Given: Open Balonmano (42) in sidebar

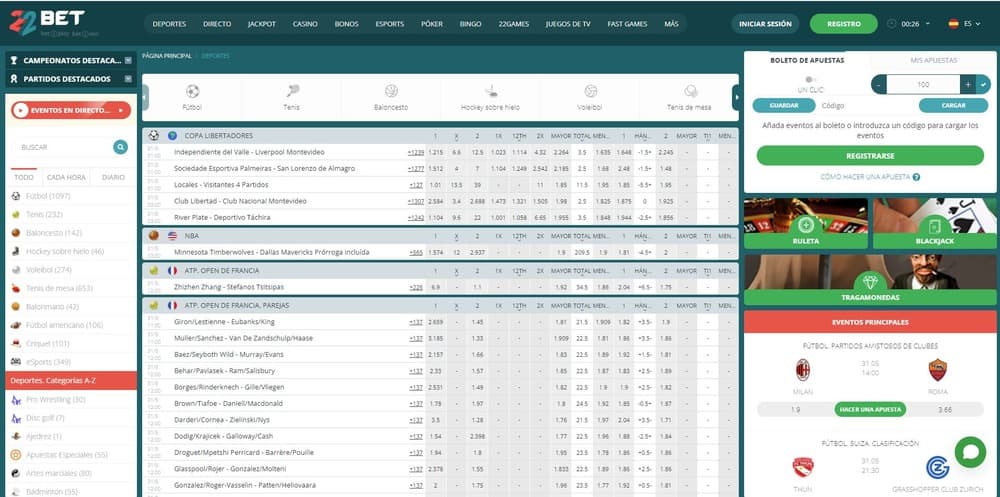Looking at the screenshot, I should (52, 307).
